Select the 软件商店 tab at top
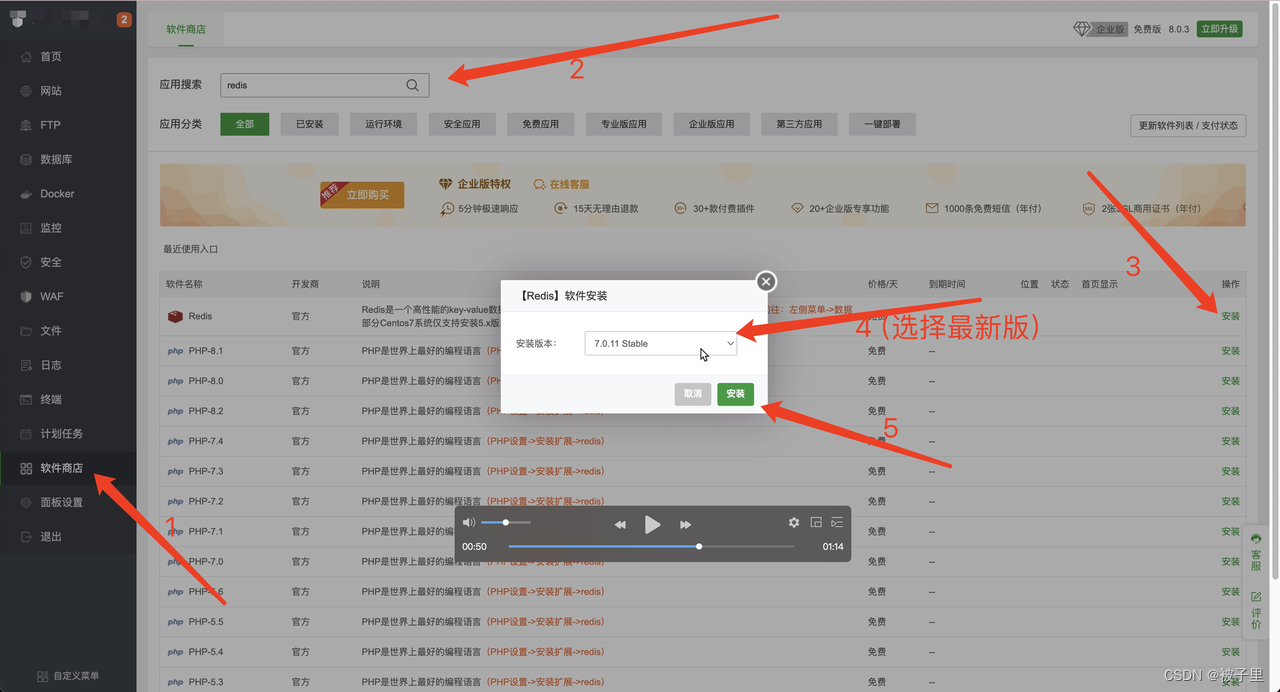Screen dimensions: 1280x692 (x=186, y=30)
